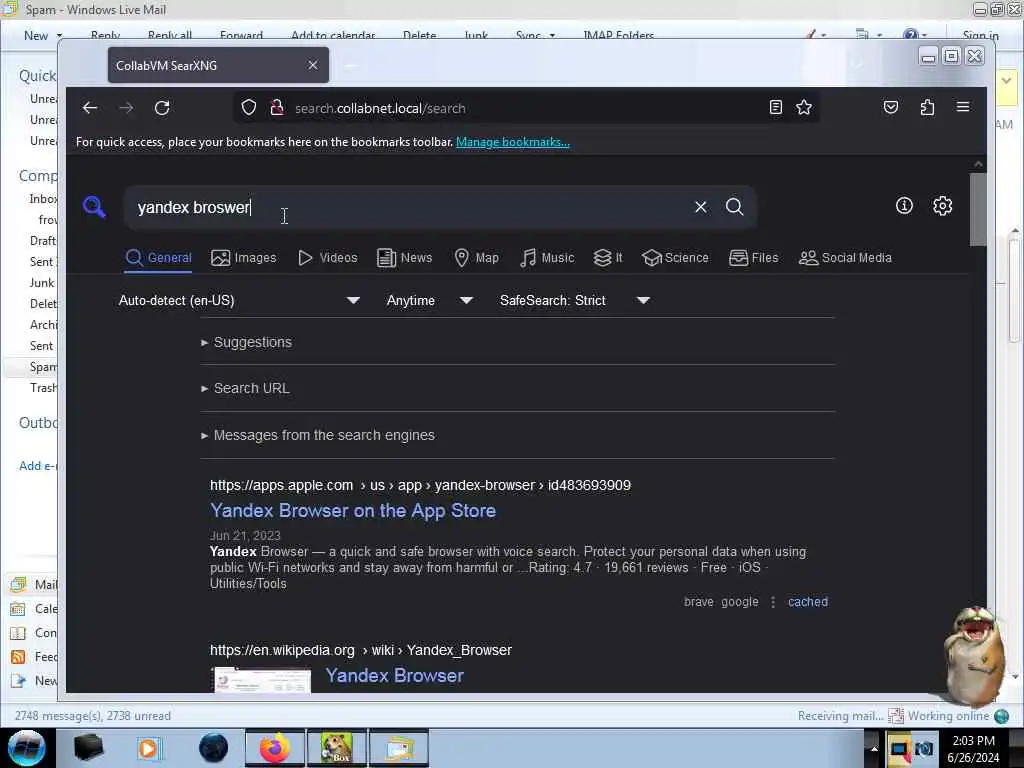Switch to the News search tab
Viewport: 1024px width, 768px height.
[x=405, y=258]
